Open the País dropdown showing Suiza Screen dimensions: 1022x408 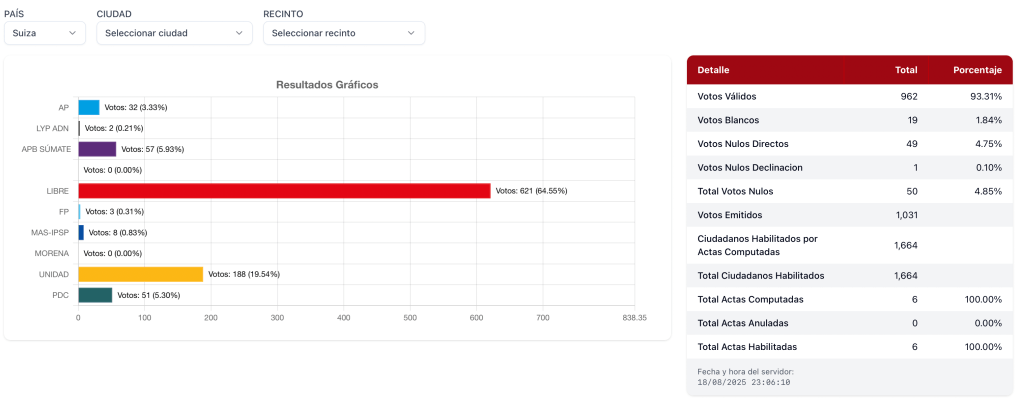point(45,33)
